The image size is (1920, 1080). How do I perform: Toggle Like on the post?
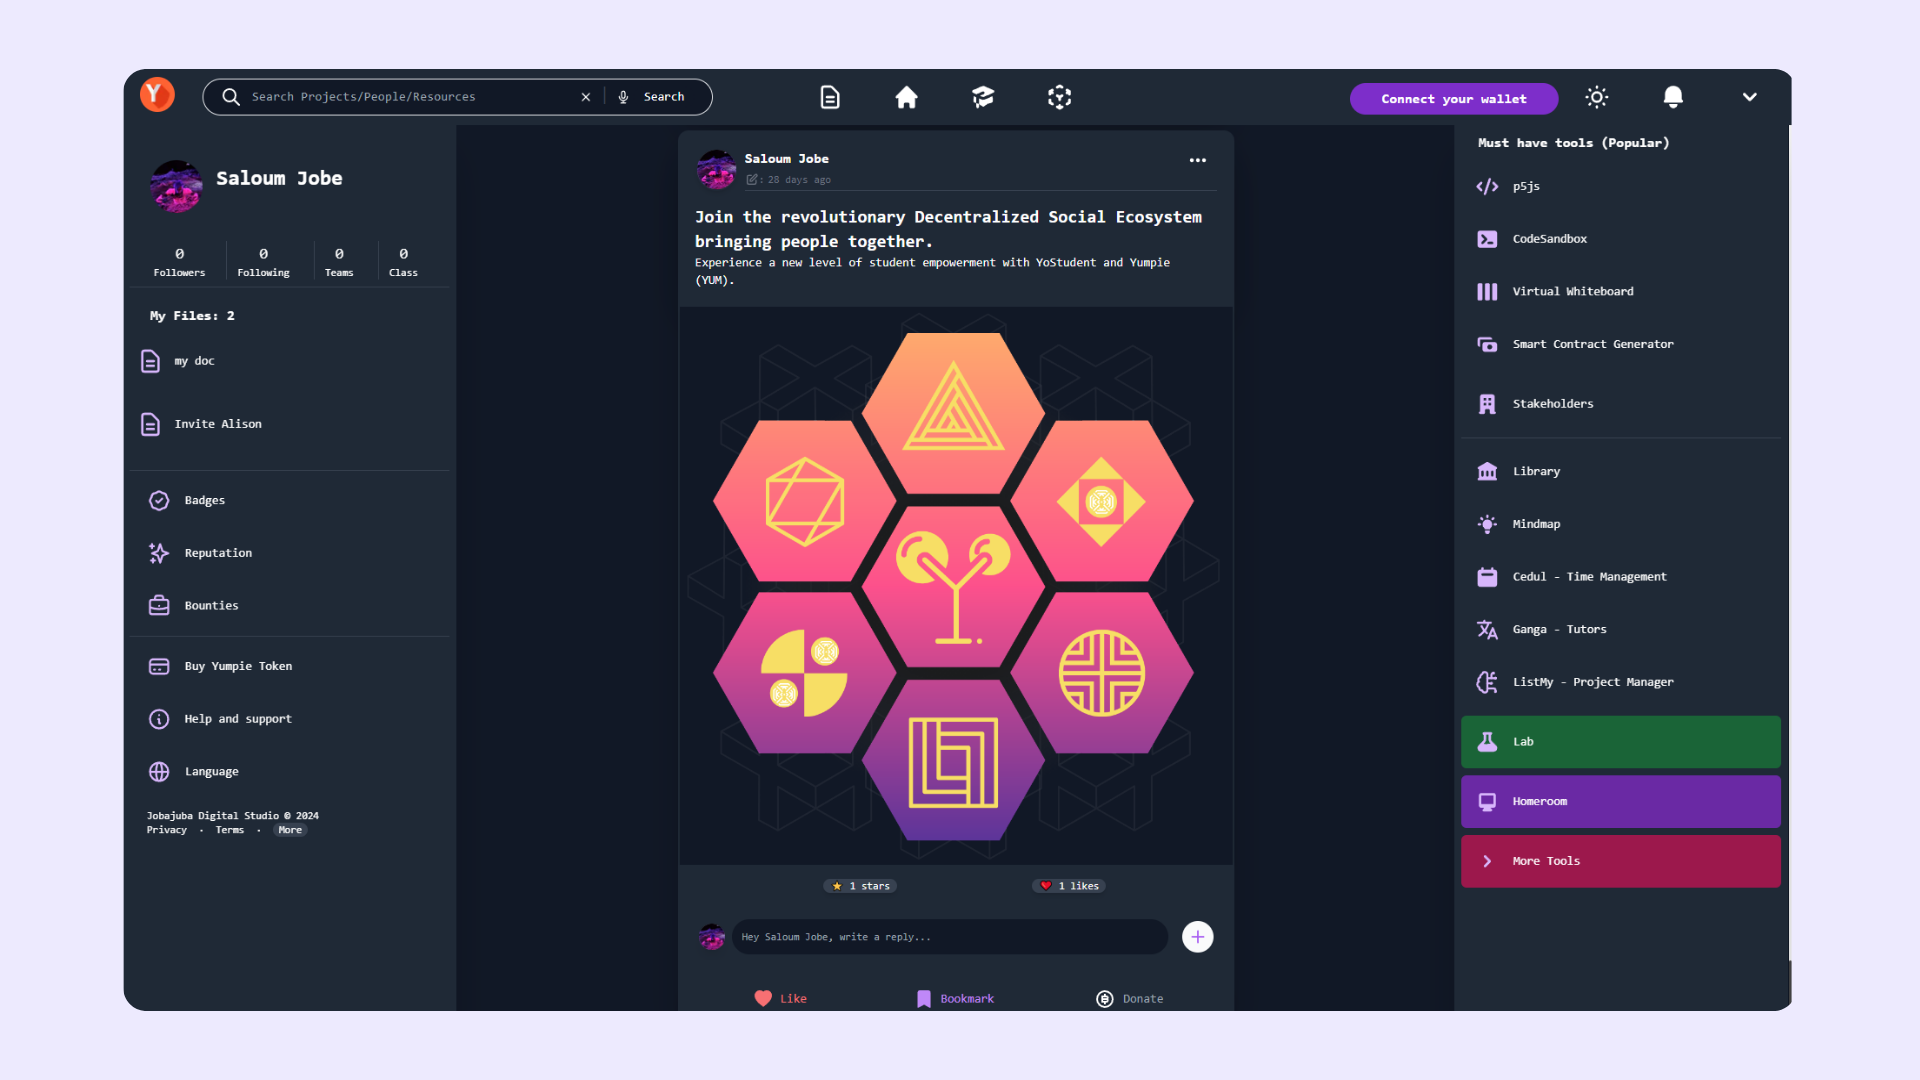tap(781, 998)
